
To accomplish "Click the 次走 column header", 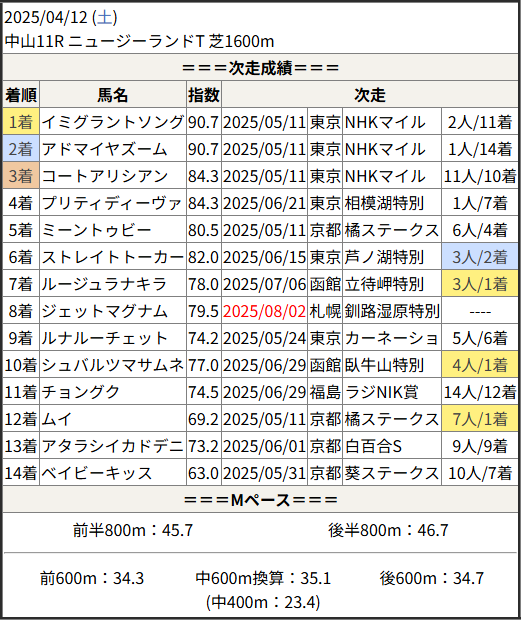I will point(370,95).
